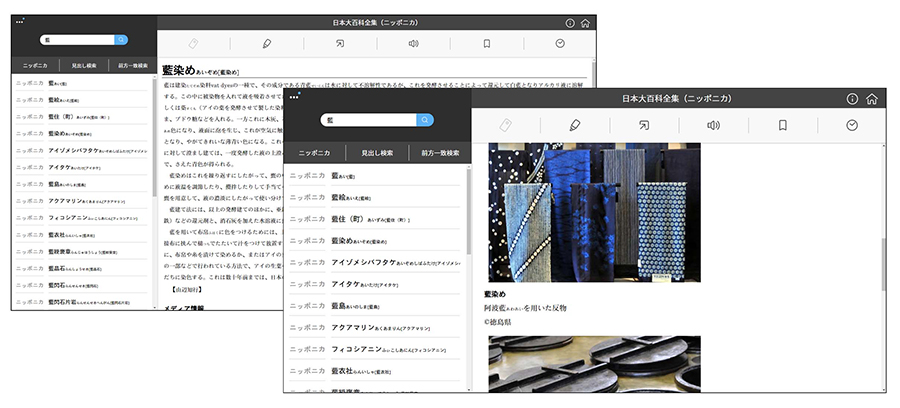This screenshot has width=900, height=408.
Task: Select the ニッポニカ tab in front window
Action: click(x=314, y=153)
